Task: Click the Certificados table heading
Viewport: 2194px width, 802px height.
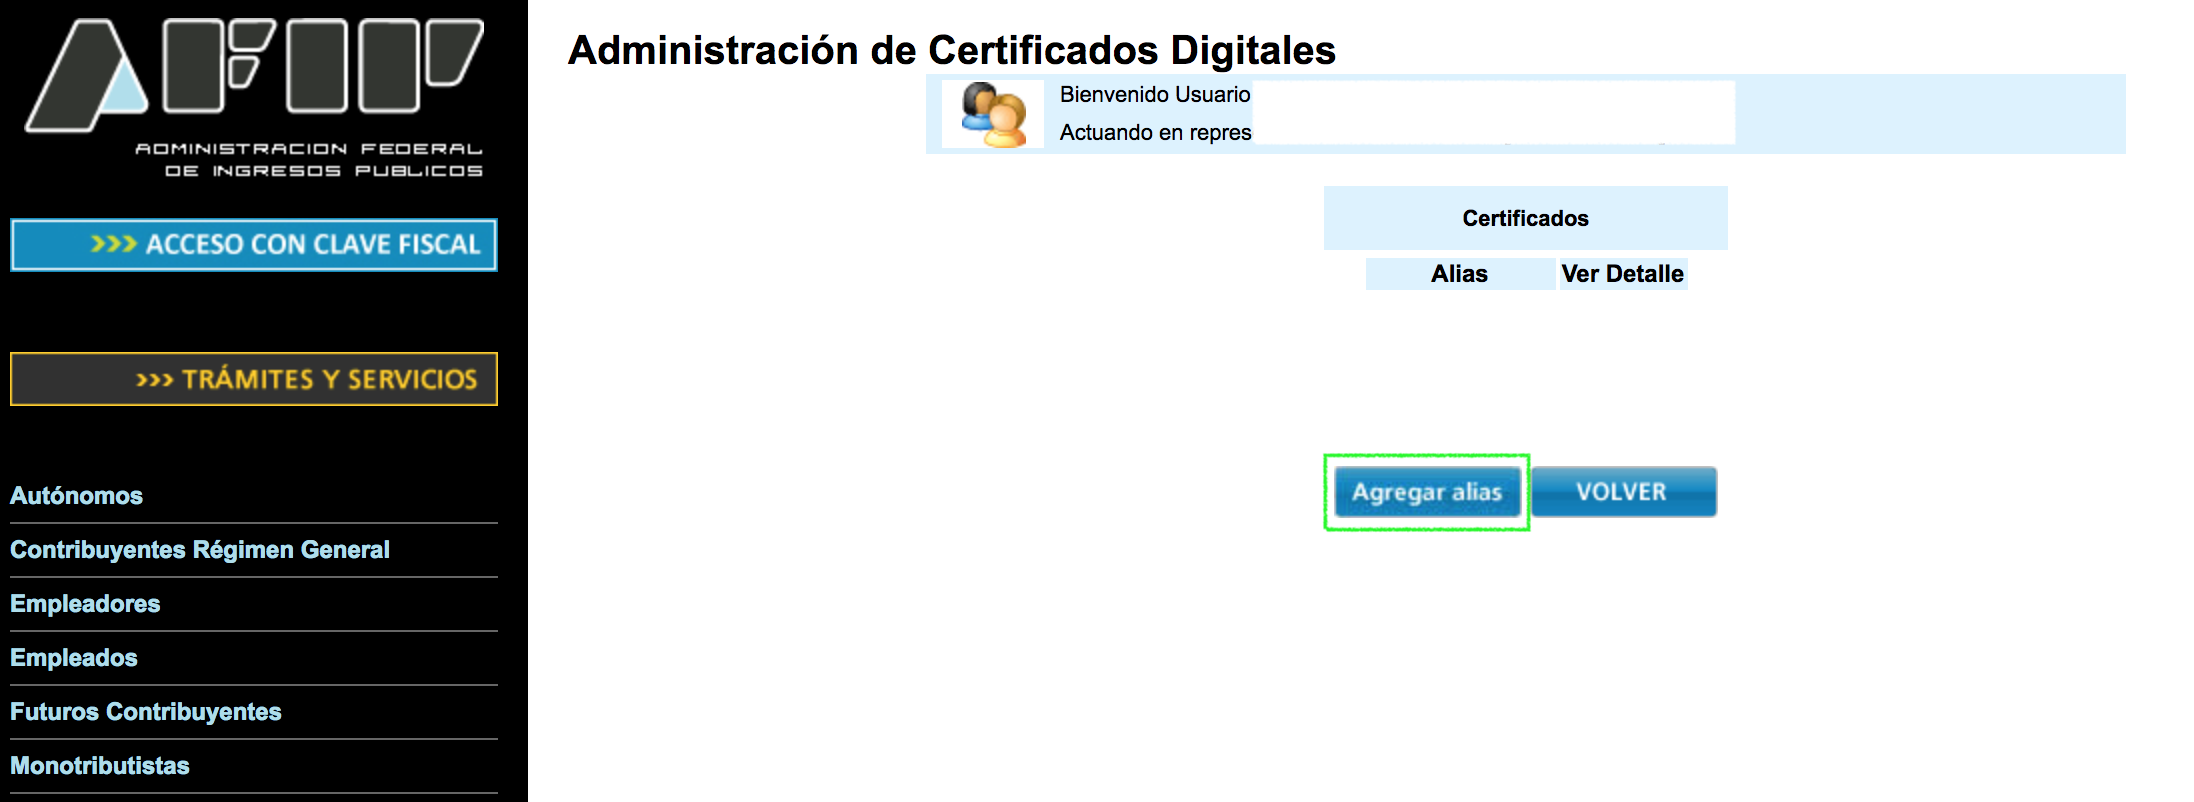Action: coord(1526,218)
